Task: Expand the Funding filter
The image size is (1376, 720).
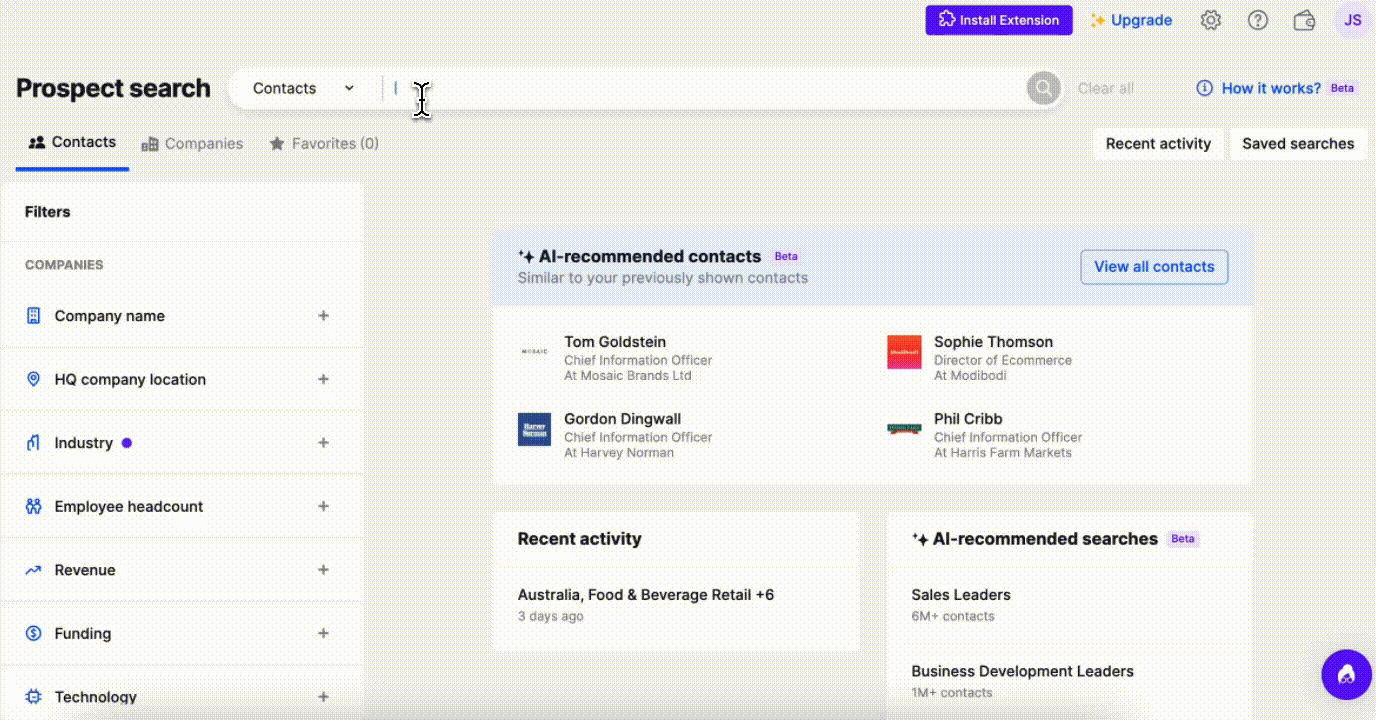Action: pos(323,633)
